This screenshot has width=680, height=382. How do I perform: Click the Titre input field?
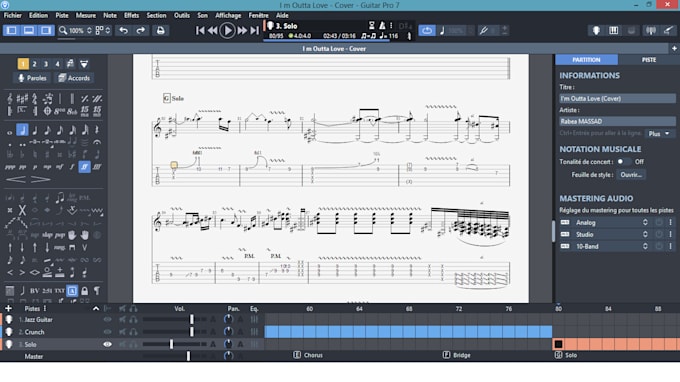(x=617, y=98)
